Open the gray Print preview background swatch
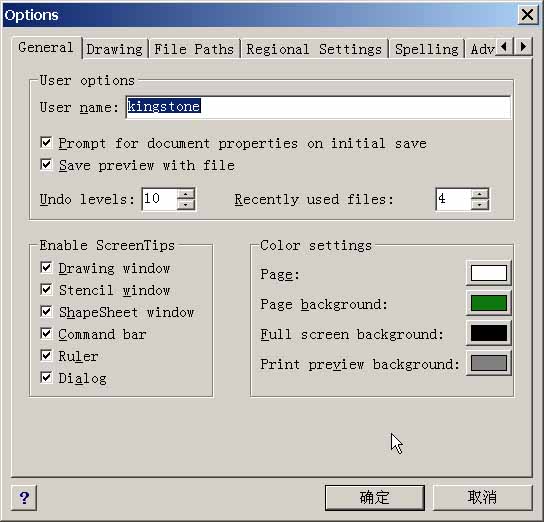This screenshot has width=544, height=522. [x=488, y=363]
